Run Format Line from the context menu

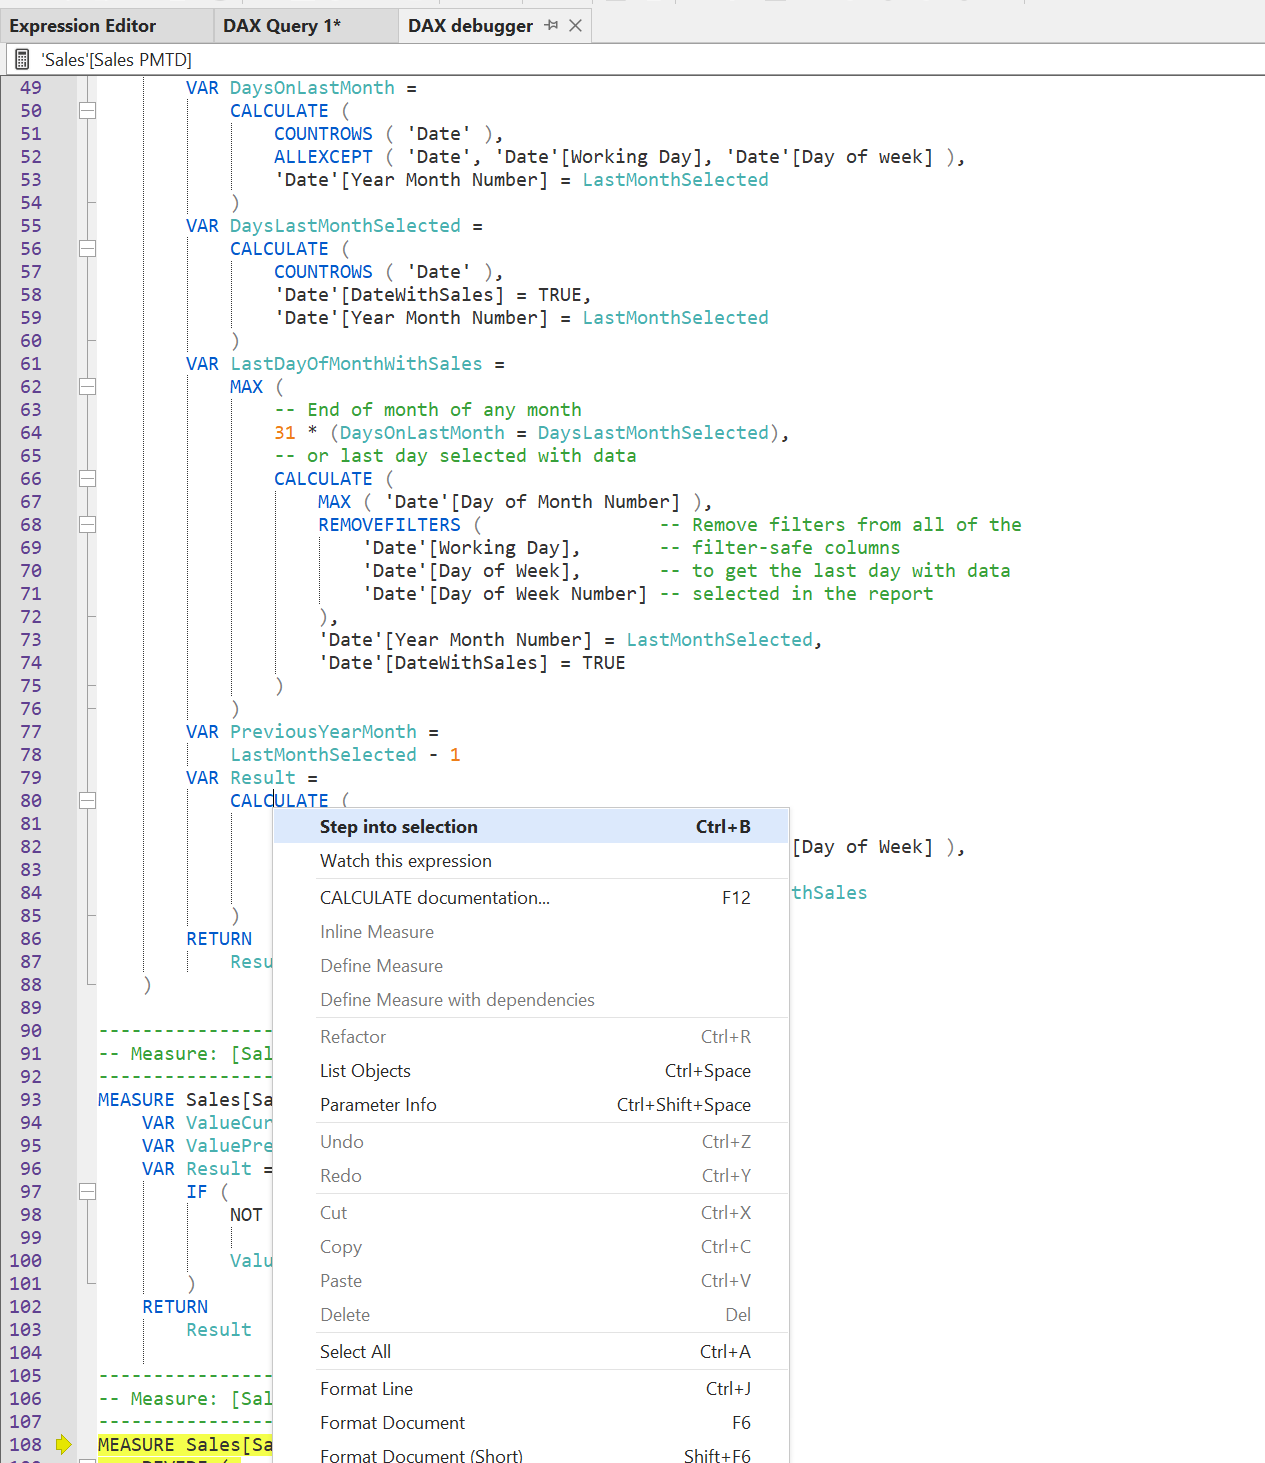pos(366,1389)
